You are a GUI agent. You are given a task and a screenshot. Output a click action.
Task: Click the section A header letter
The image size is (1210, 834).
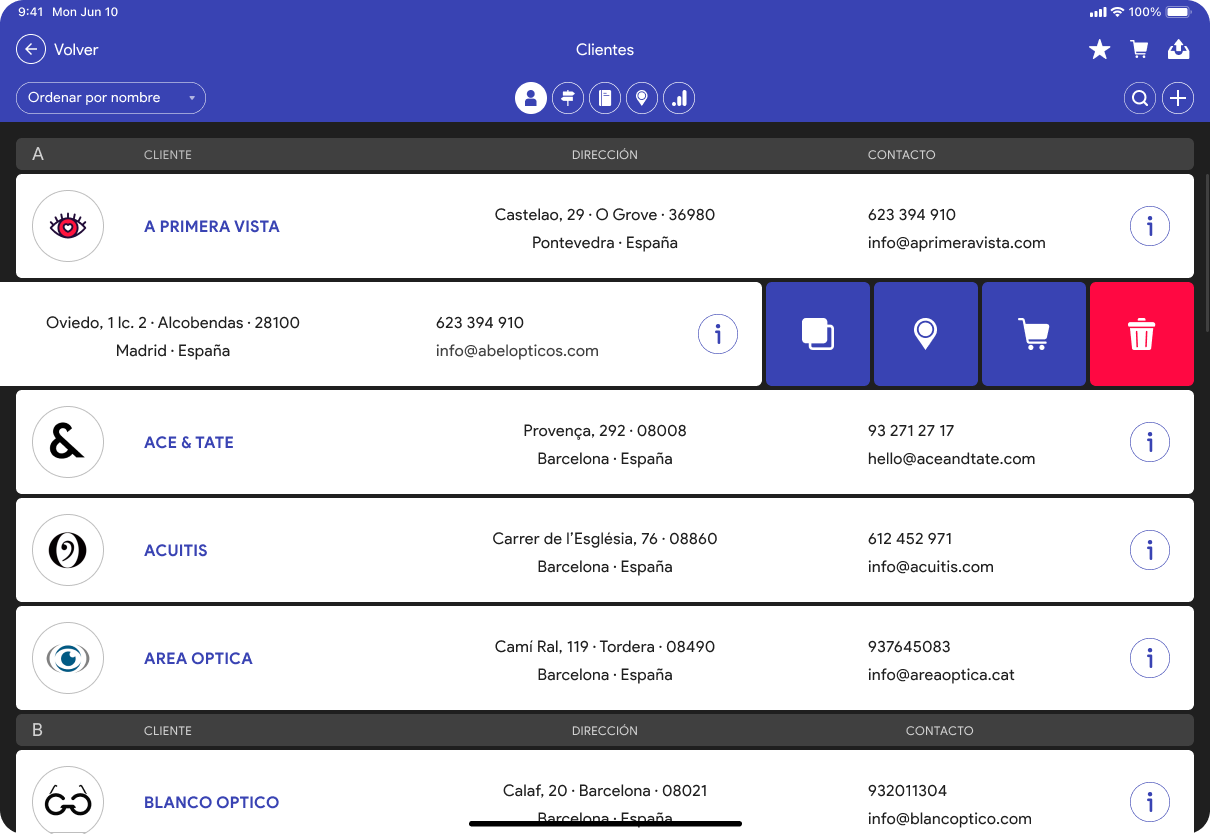(x=38, y=154)
